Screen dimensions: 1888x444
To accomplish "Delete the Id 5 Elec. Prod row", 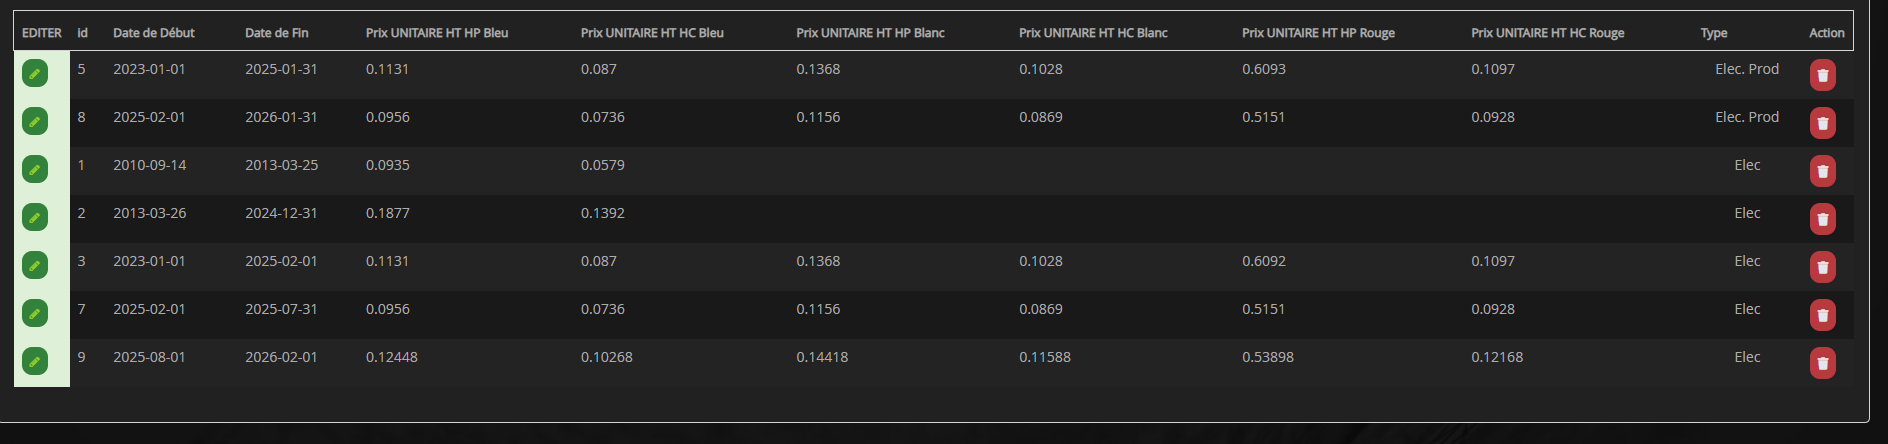I will pos(1822,75).
